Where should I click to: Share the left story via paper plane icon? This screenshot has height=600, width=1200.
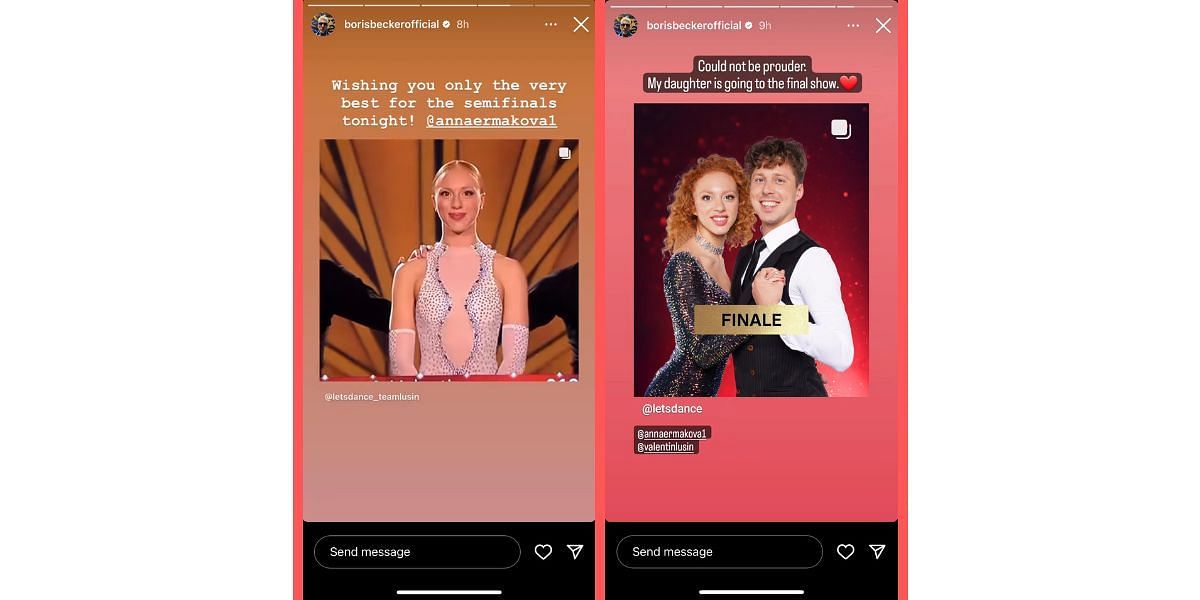coord(575,552)
